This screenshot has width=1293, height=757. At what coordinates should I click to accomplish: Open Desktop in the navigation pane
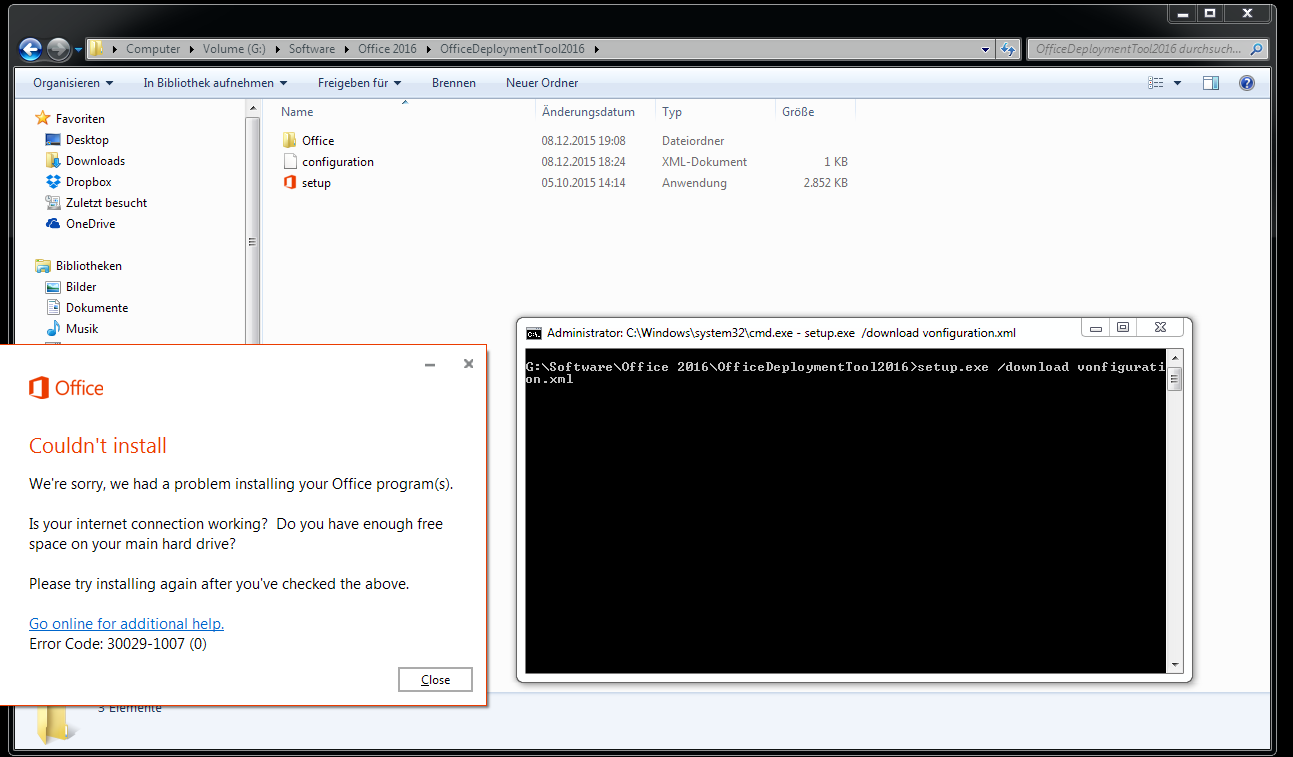tap(87, 140)
